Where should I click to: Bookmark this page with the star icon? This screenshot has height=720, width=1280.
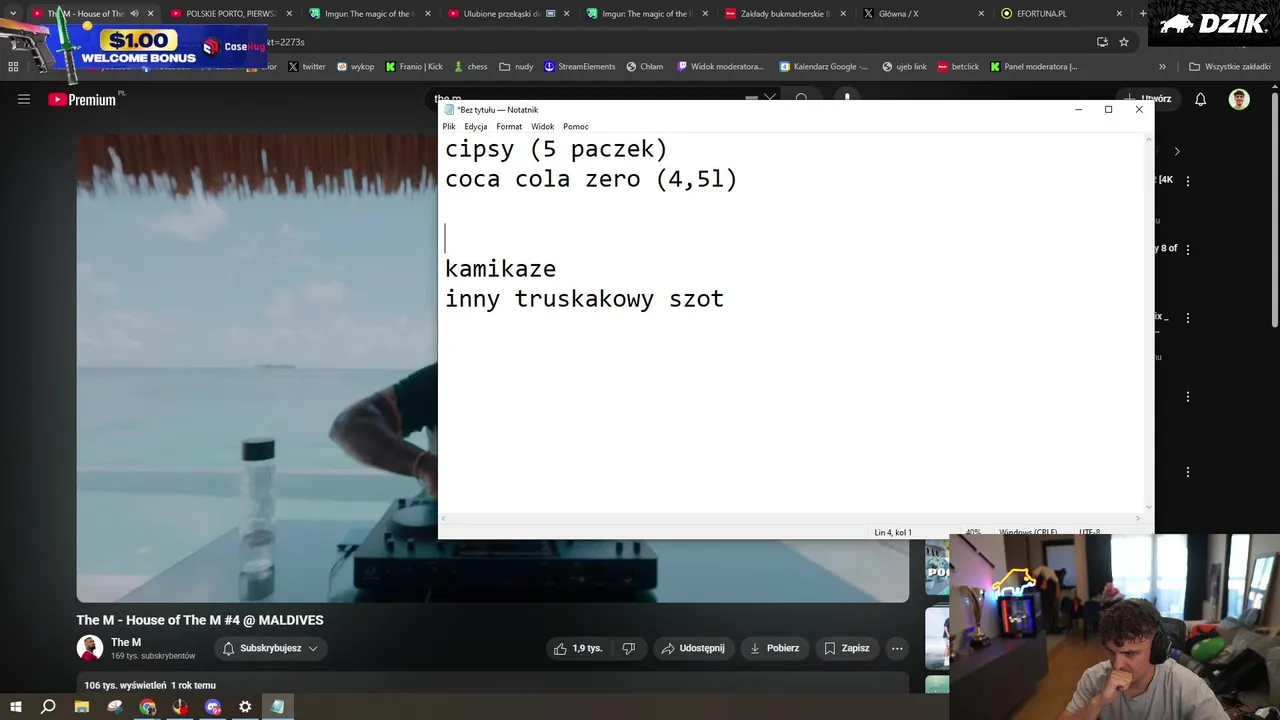1124,42
